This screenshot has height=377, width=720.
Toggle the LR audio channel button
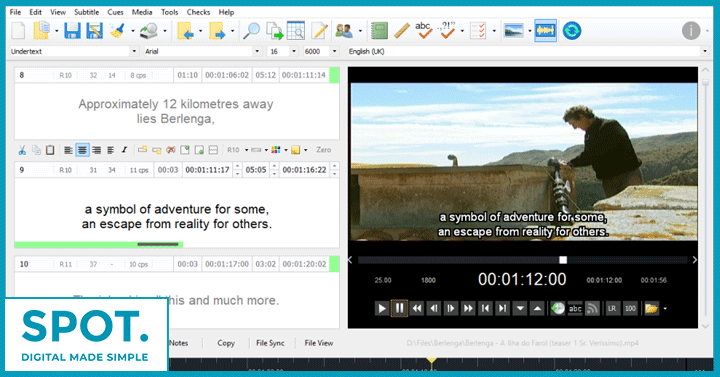click(x=612, y=309)
